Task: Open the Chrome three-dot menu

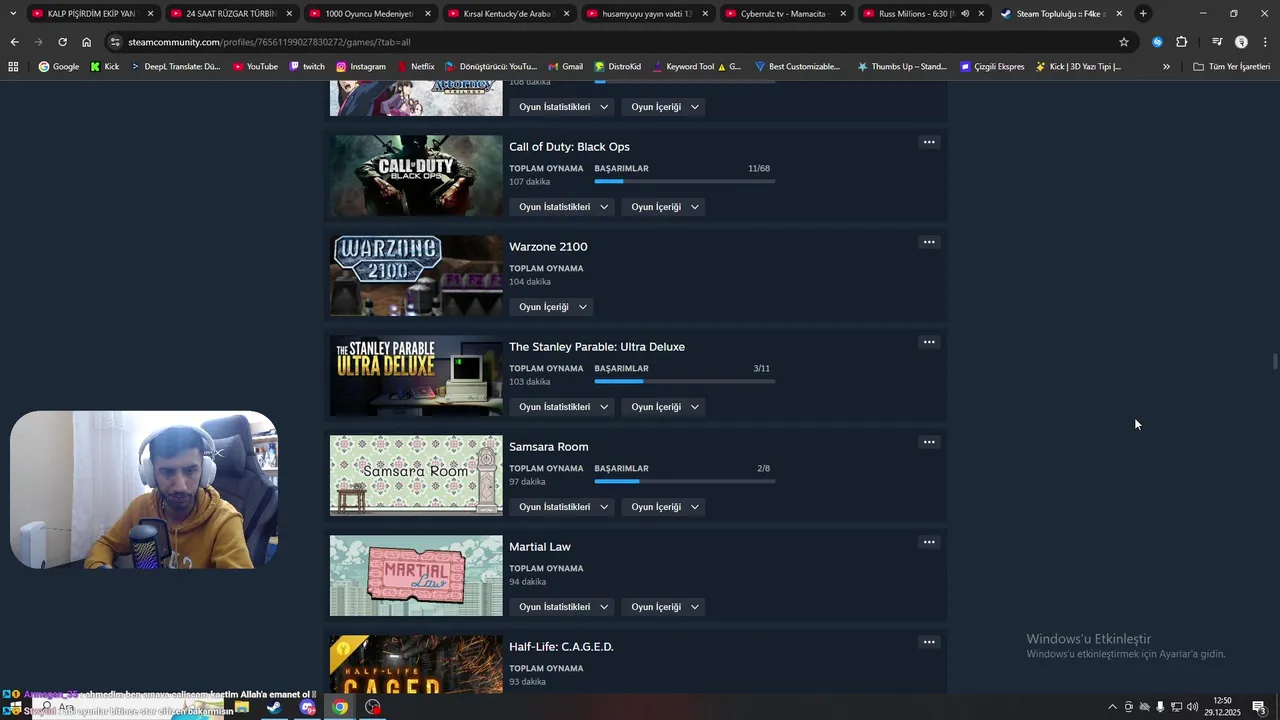Action: coord(1265,42)
